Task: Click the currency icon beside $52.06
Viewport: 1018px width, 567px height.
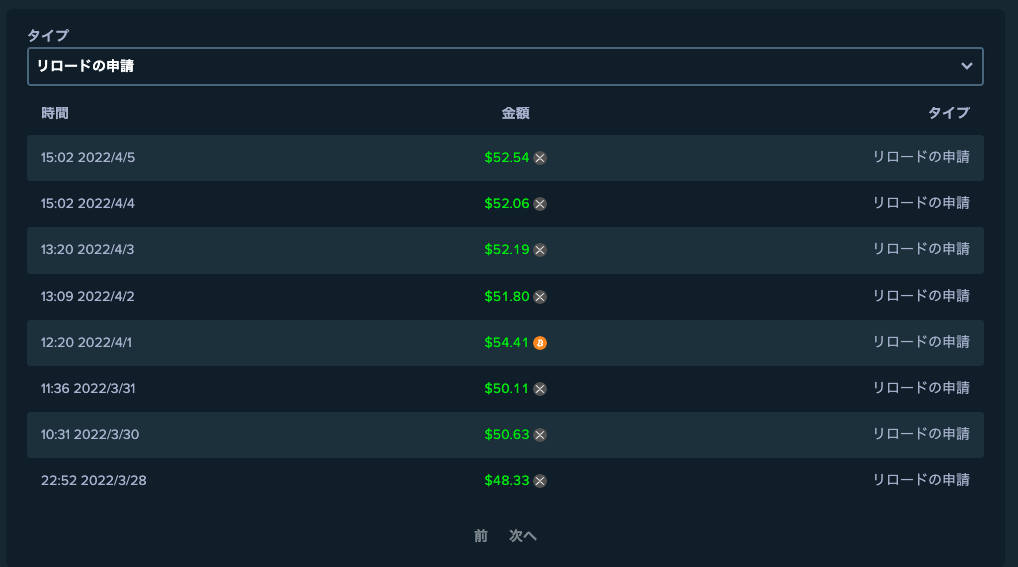Action: coord(540,204)
